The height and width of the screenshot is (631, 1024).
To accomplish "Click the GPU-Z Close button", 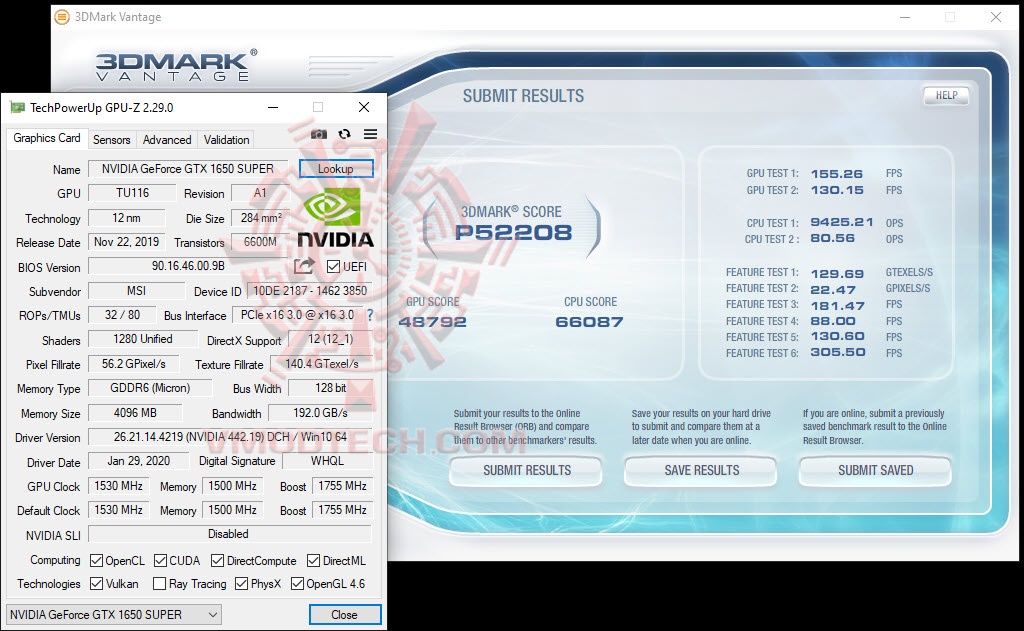I will (x=344, y=615).
